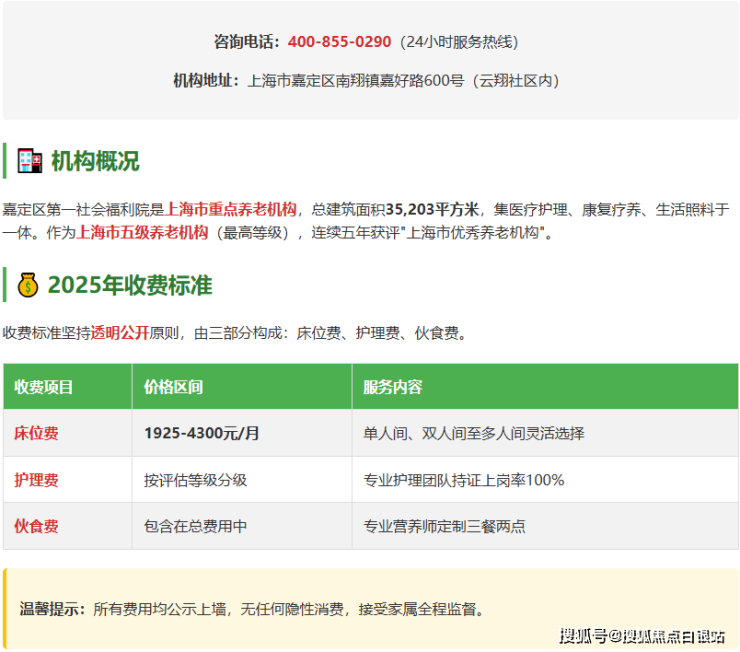The image size is (740, 652).
Task: Click the 1925-4300元/月 price cell
Action: coord(202,433)
